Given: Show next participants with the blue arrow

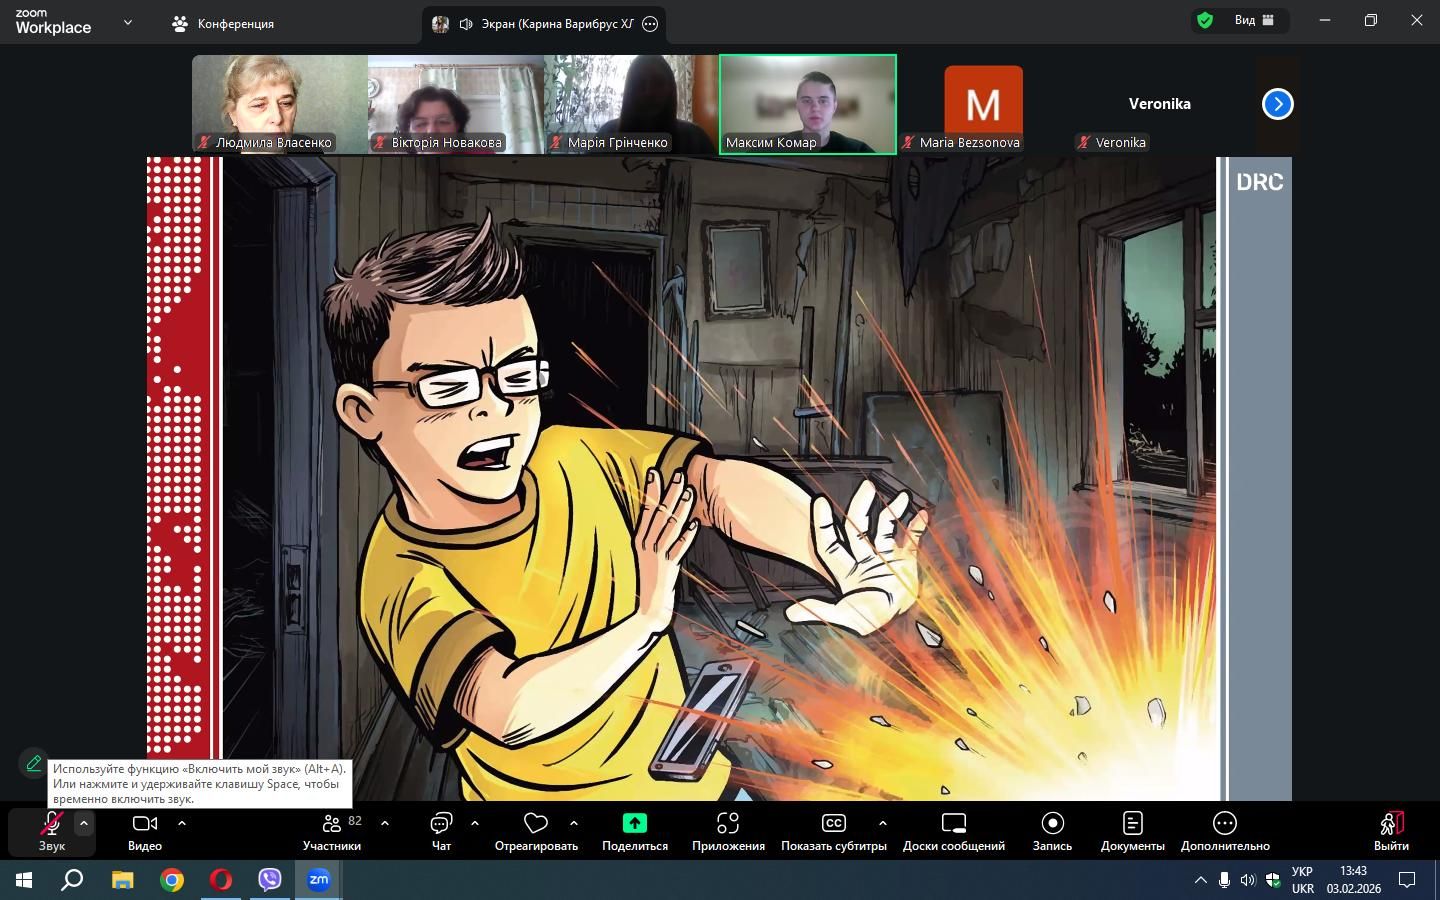Looking at the screenshot, I should click(1277, 104).
